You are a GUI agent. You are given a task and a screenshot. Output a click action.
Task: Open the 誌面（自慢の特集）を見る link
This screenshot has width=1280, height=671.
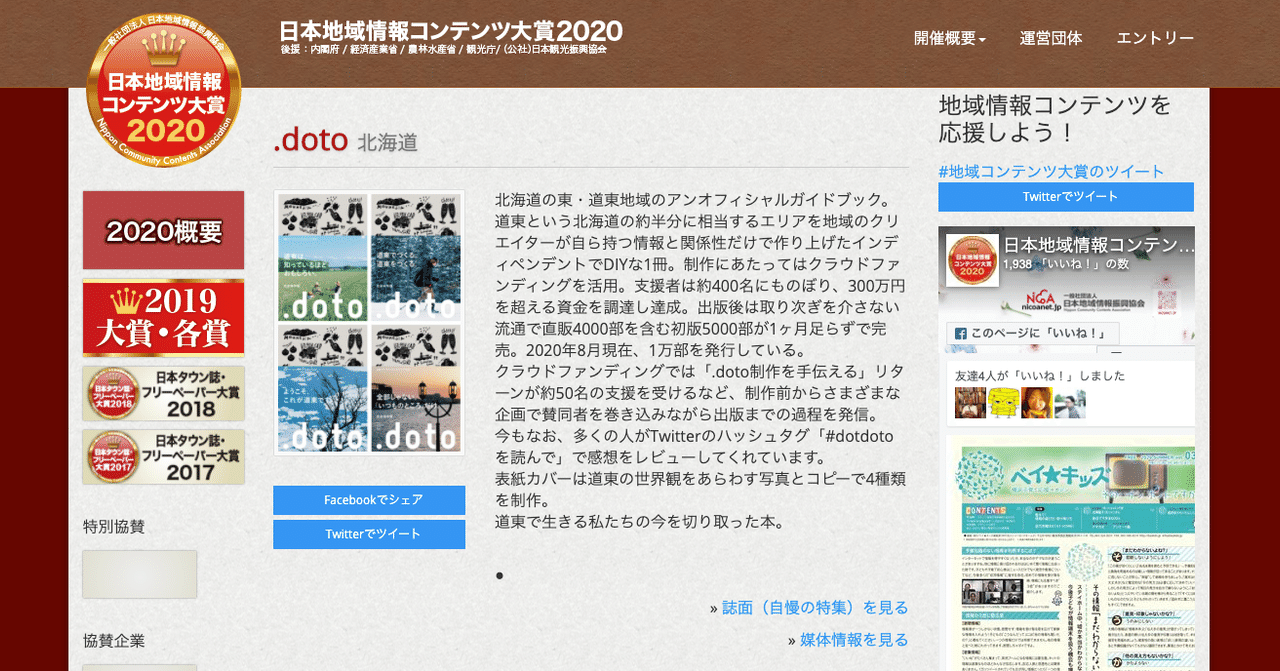pos(815,607)
